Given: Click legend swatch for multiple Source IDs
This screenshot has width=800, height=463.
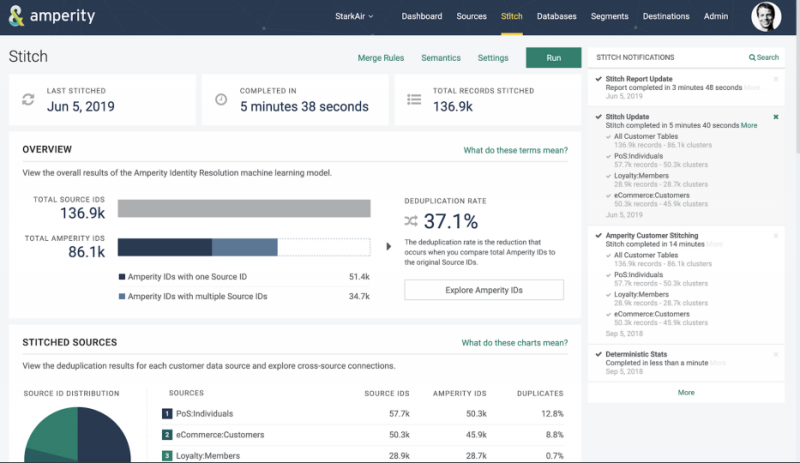Looking at the screenshot, I should coord(121,296).
